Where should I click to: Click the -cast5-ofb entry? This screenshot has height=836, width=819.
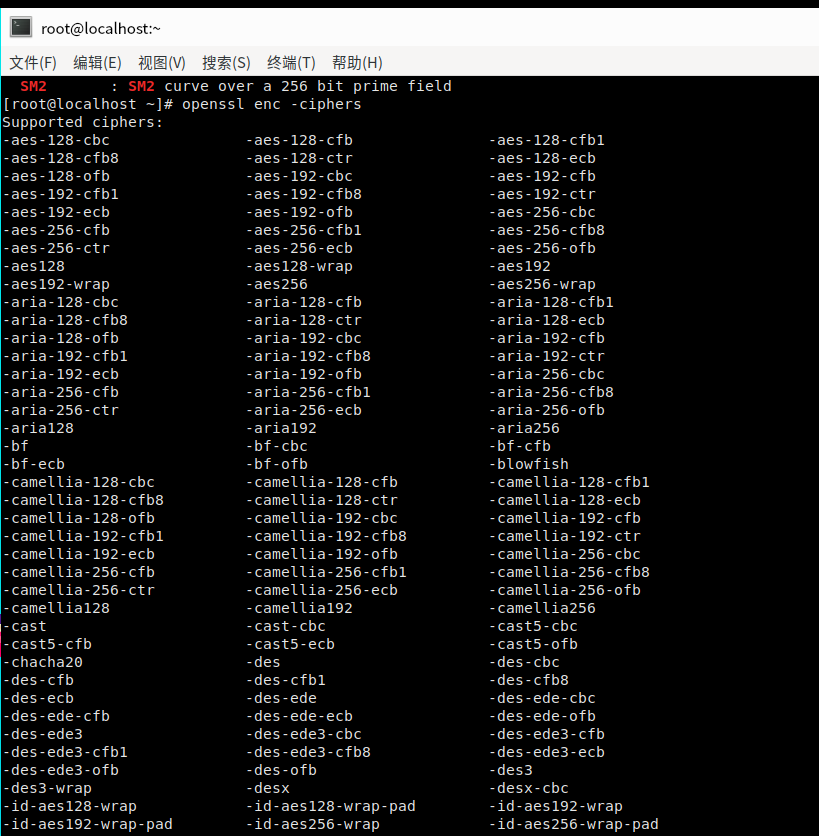(533, 644)
